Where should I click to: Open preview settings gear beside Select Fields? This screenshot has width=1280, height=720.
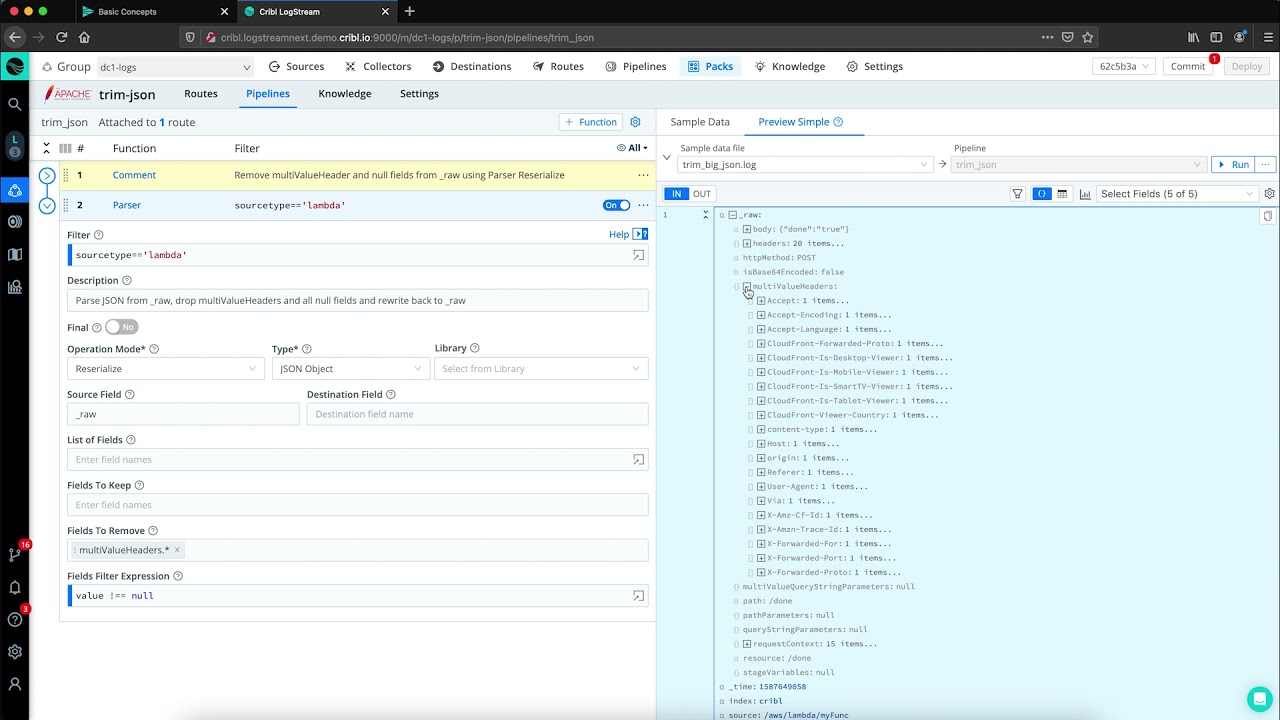[1270, 194]
